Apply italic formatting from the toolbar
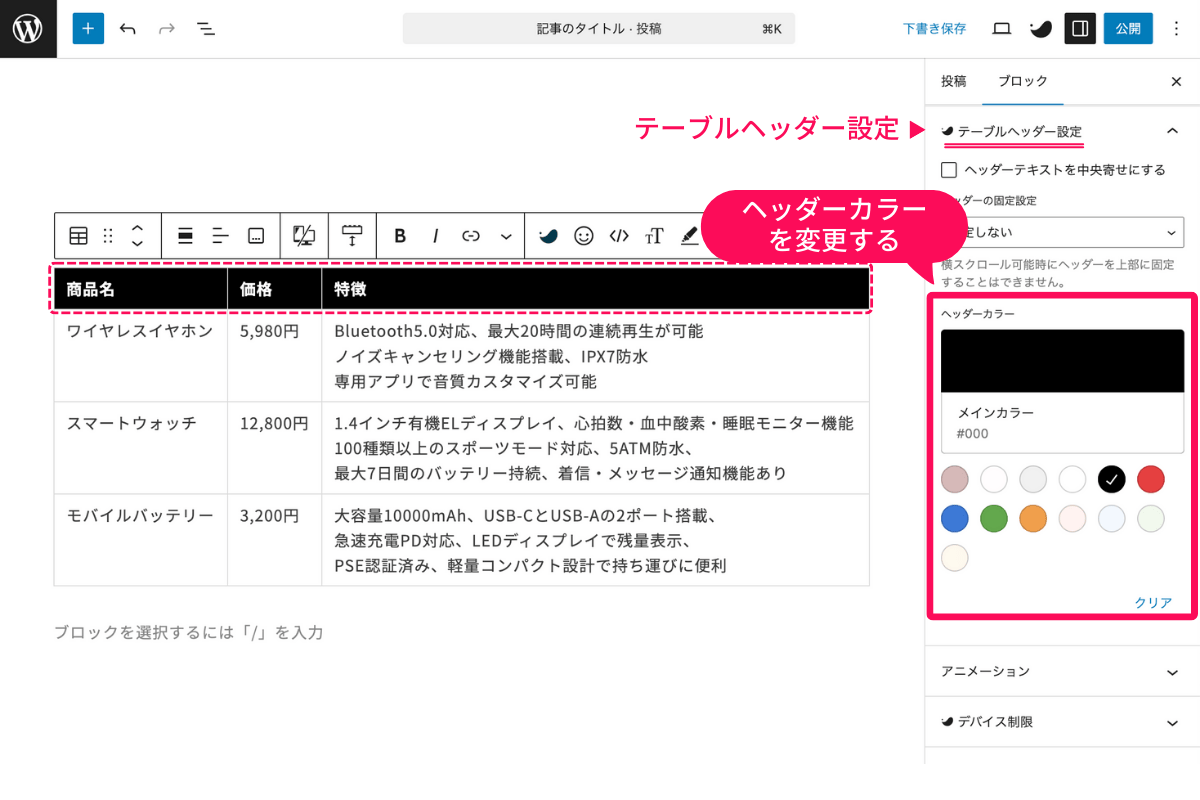This screenshot has height=800, width=1200. 435,236
